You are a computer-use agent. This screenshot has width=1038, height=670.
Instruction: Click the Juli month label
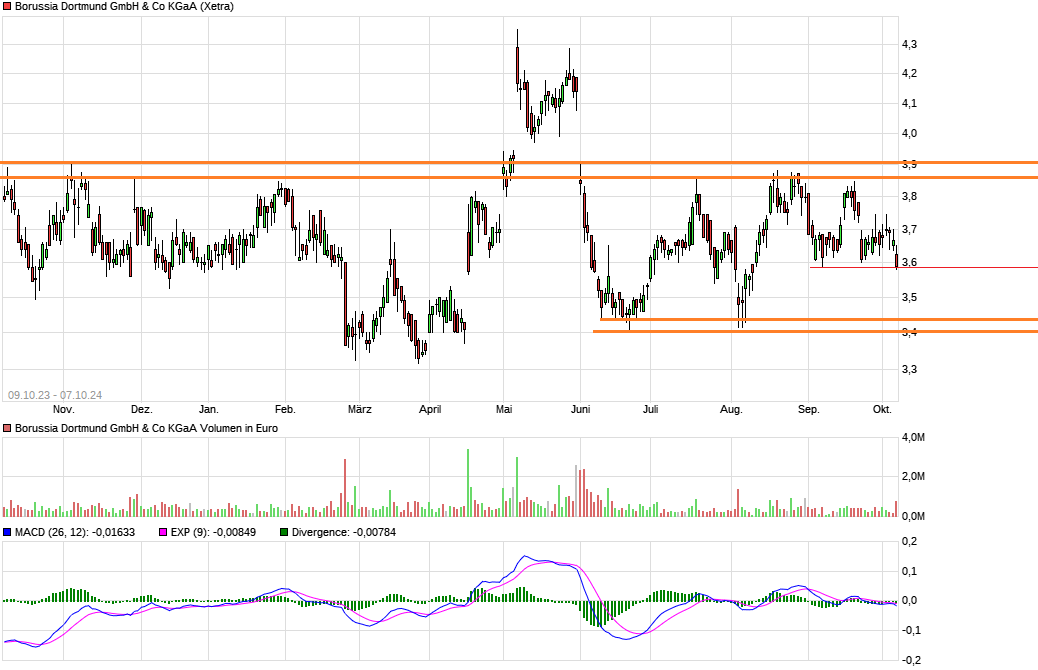point(651,410)
